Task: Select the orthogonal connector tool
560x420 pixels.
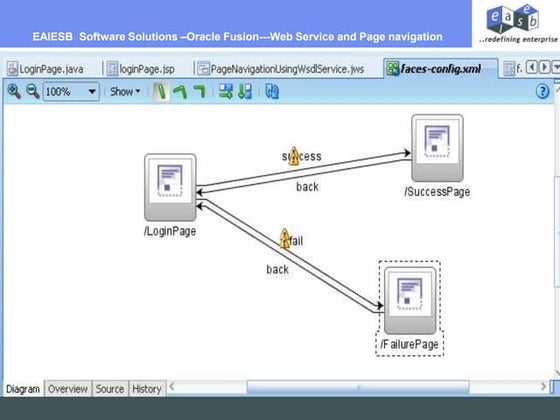Action: point(199,91)
